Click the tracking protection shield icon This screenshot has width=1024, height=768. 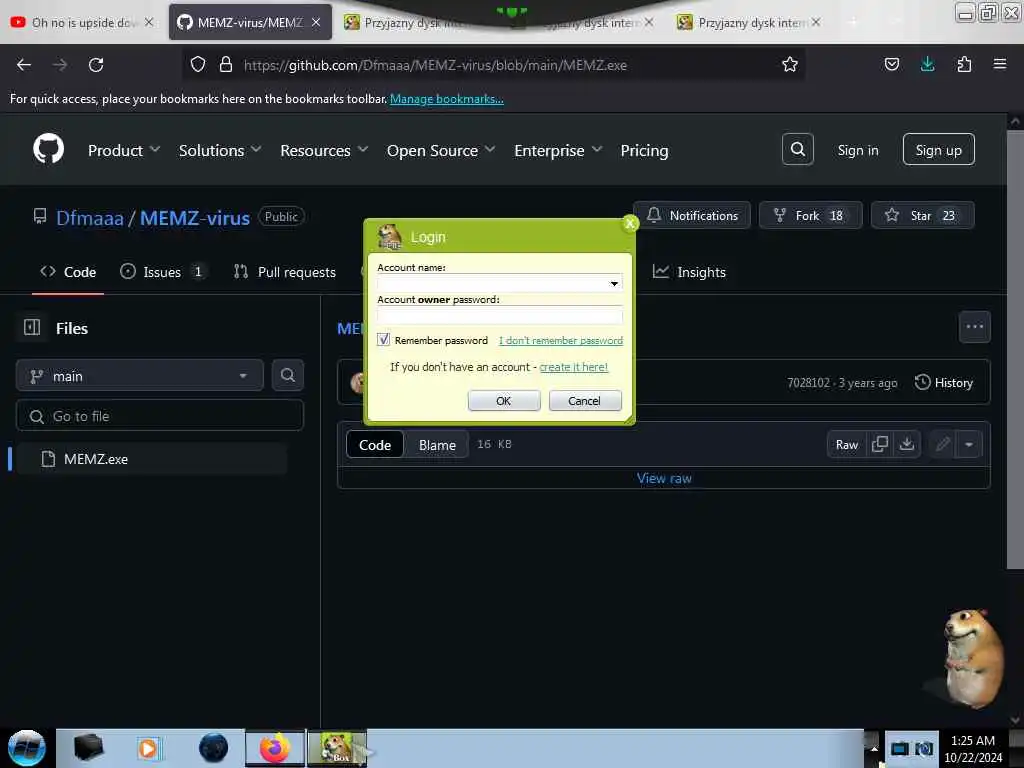[198, 64]
